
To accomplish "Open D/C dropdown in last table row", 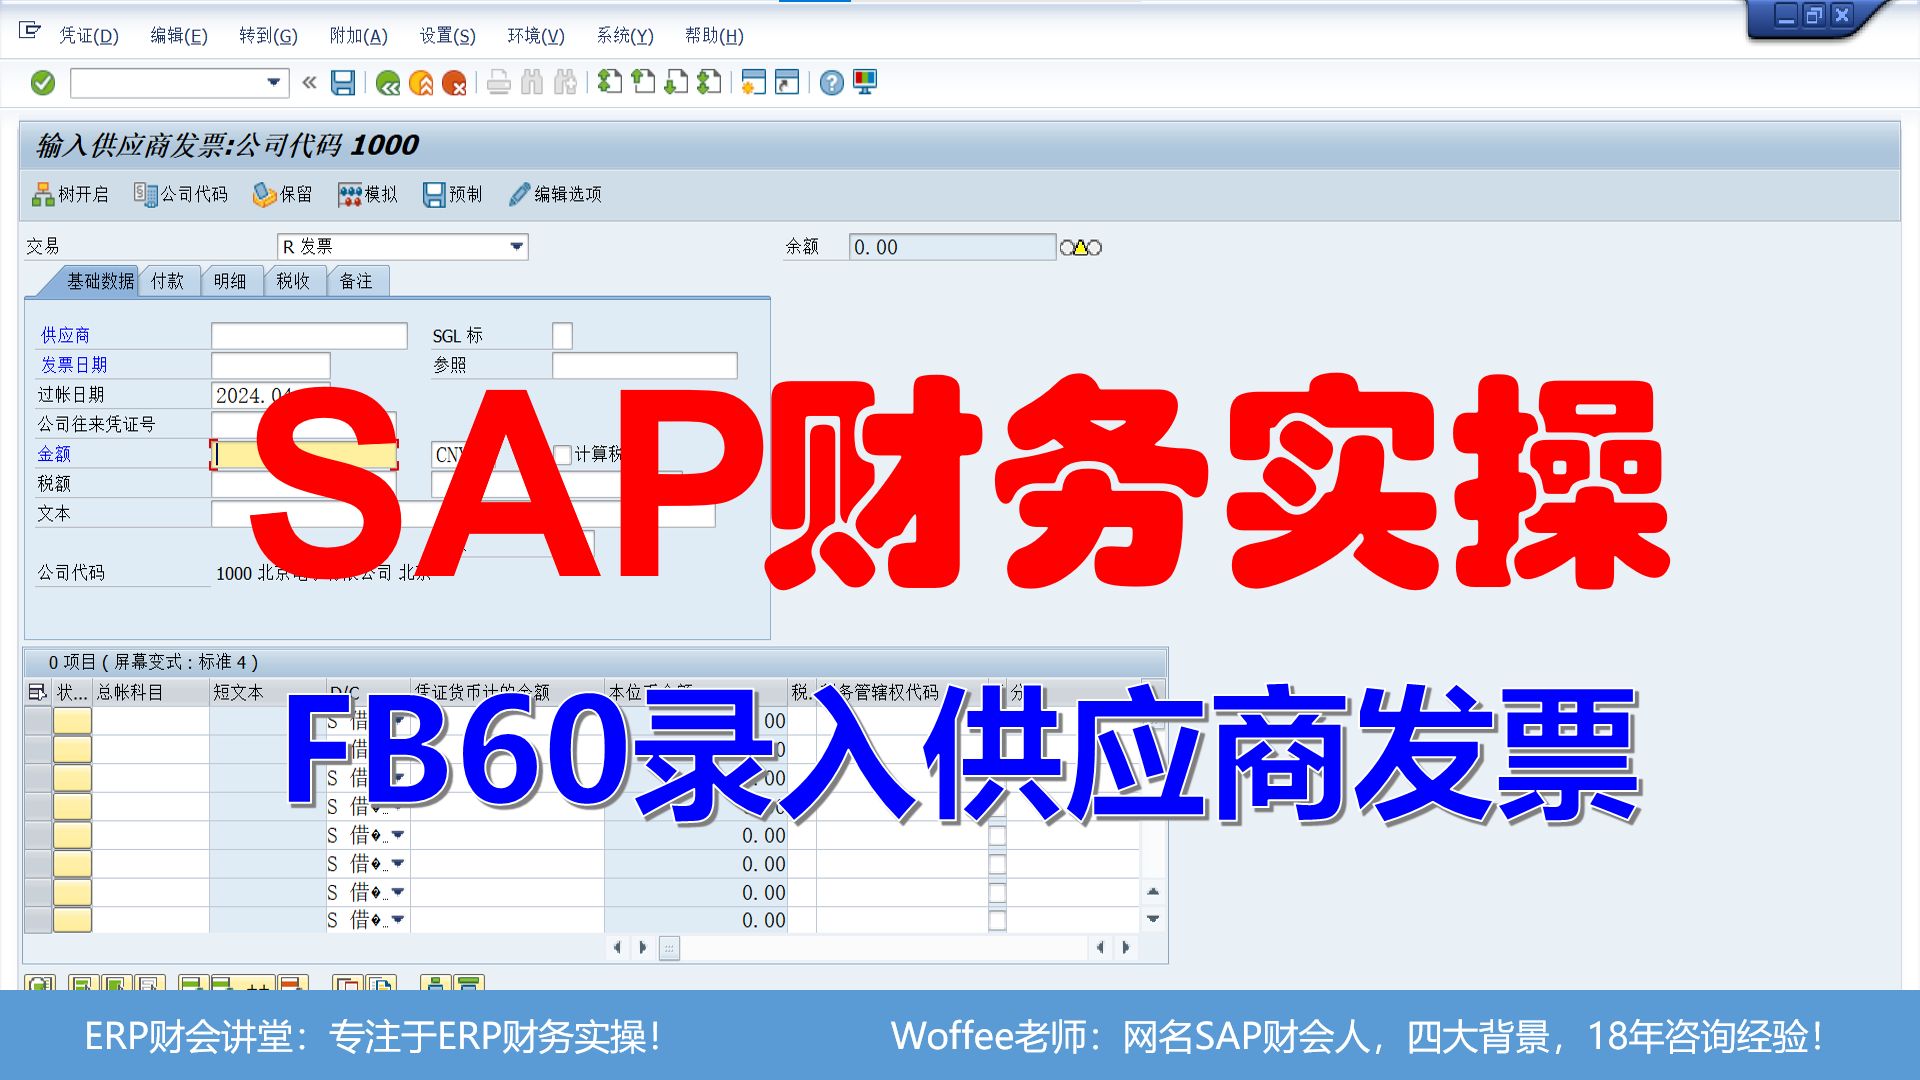I will tap(397, 919).
